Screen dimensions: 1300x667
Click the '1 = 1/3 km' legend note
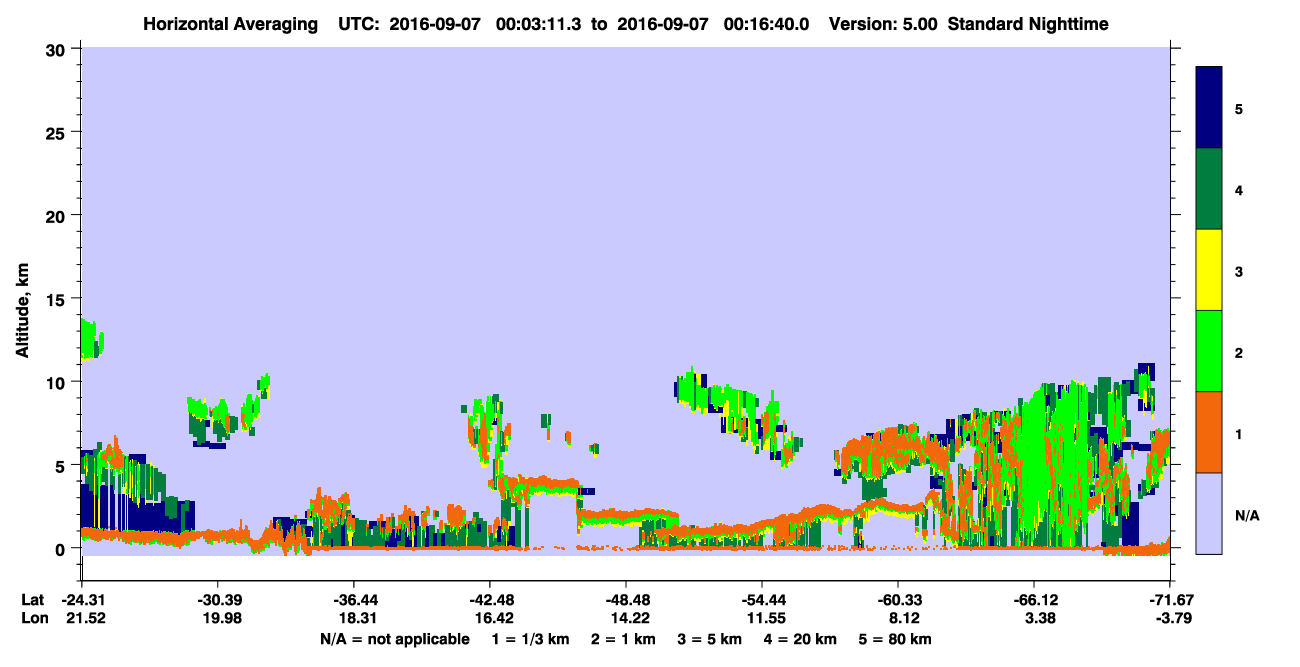tap(533, 639)
